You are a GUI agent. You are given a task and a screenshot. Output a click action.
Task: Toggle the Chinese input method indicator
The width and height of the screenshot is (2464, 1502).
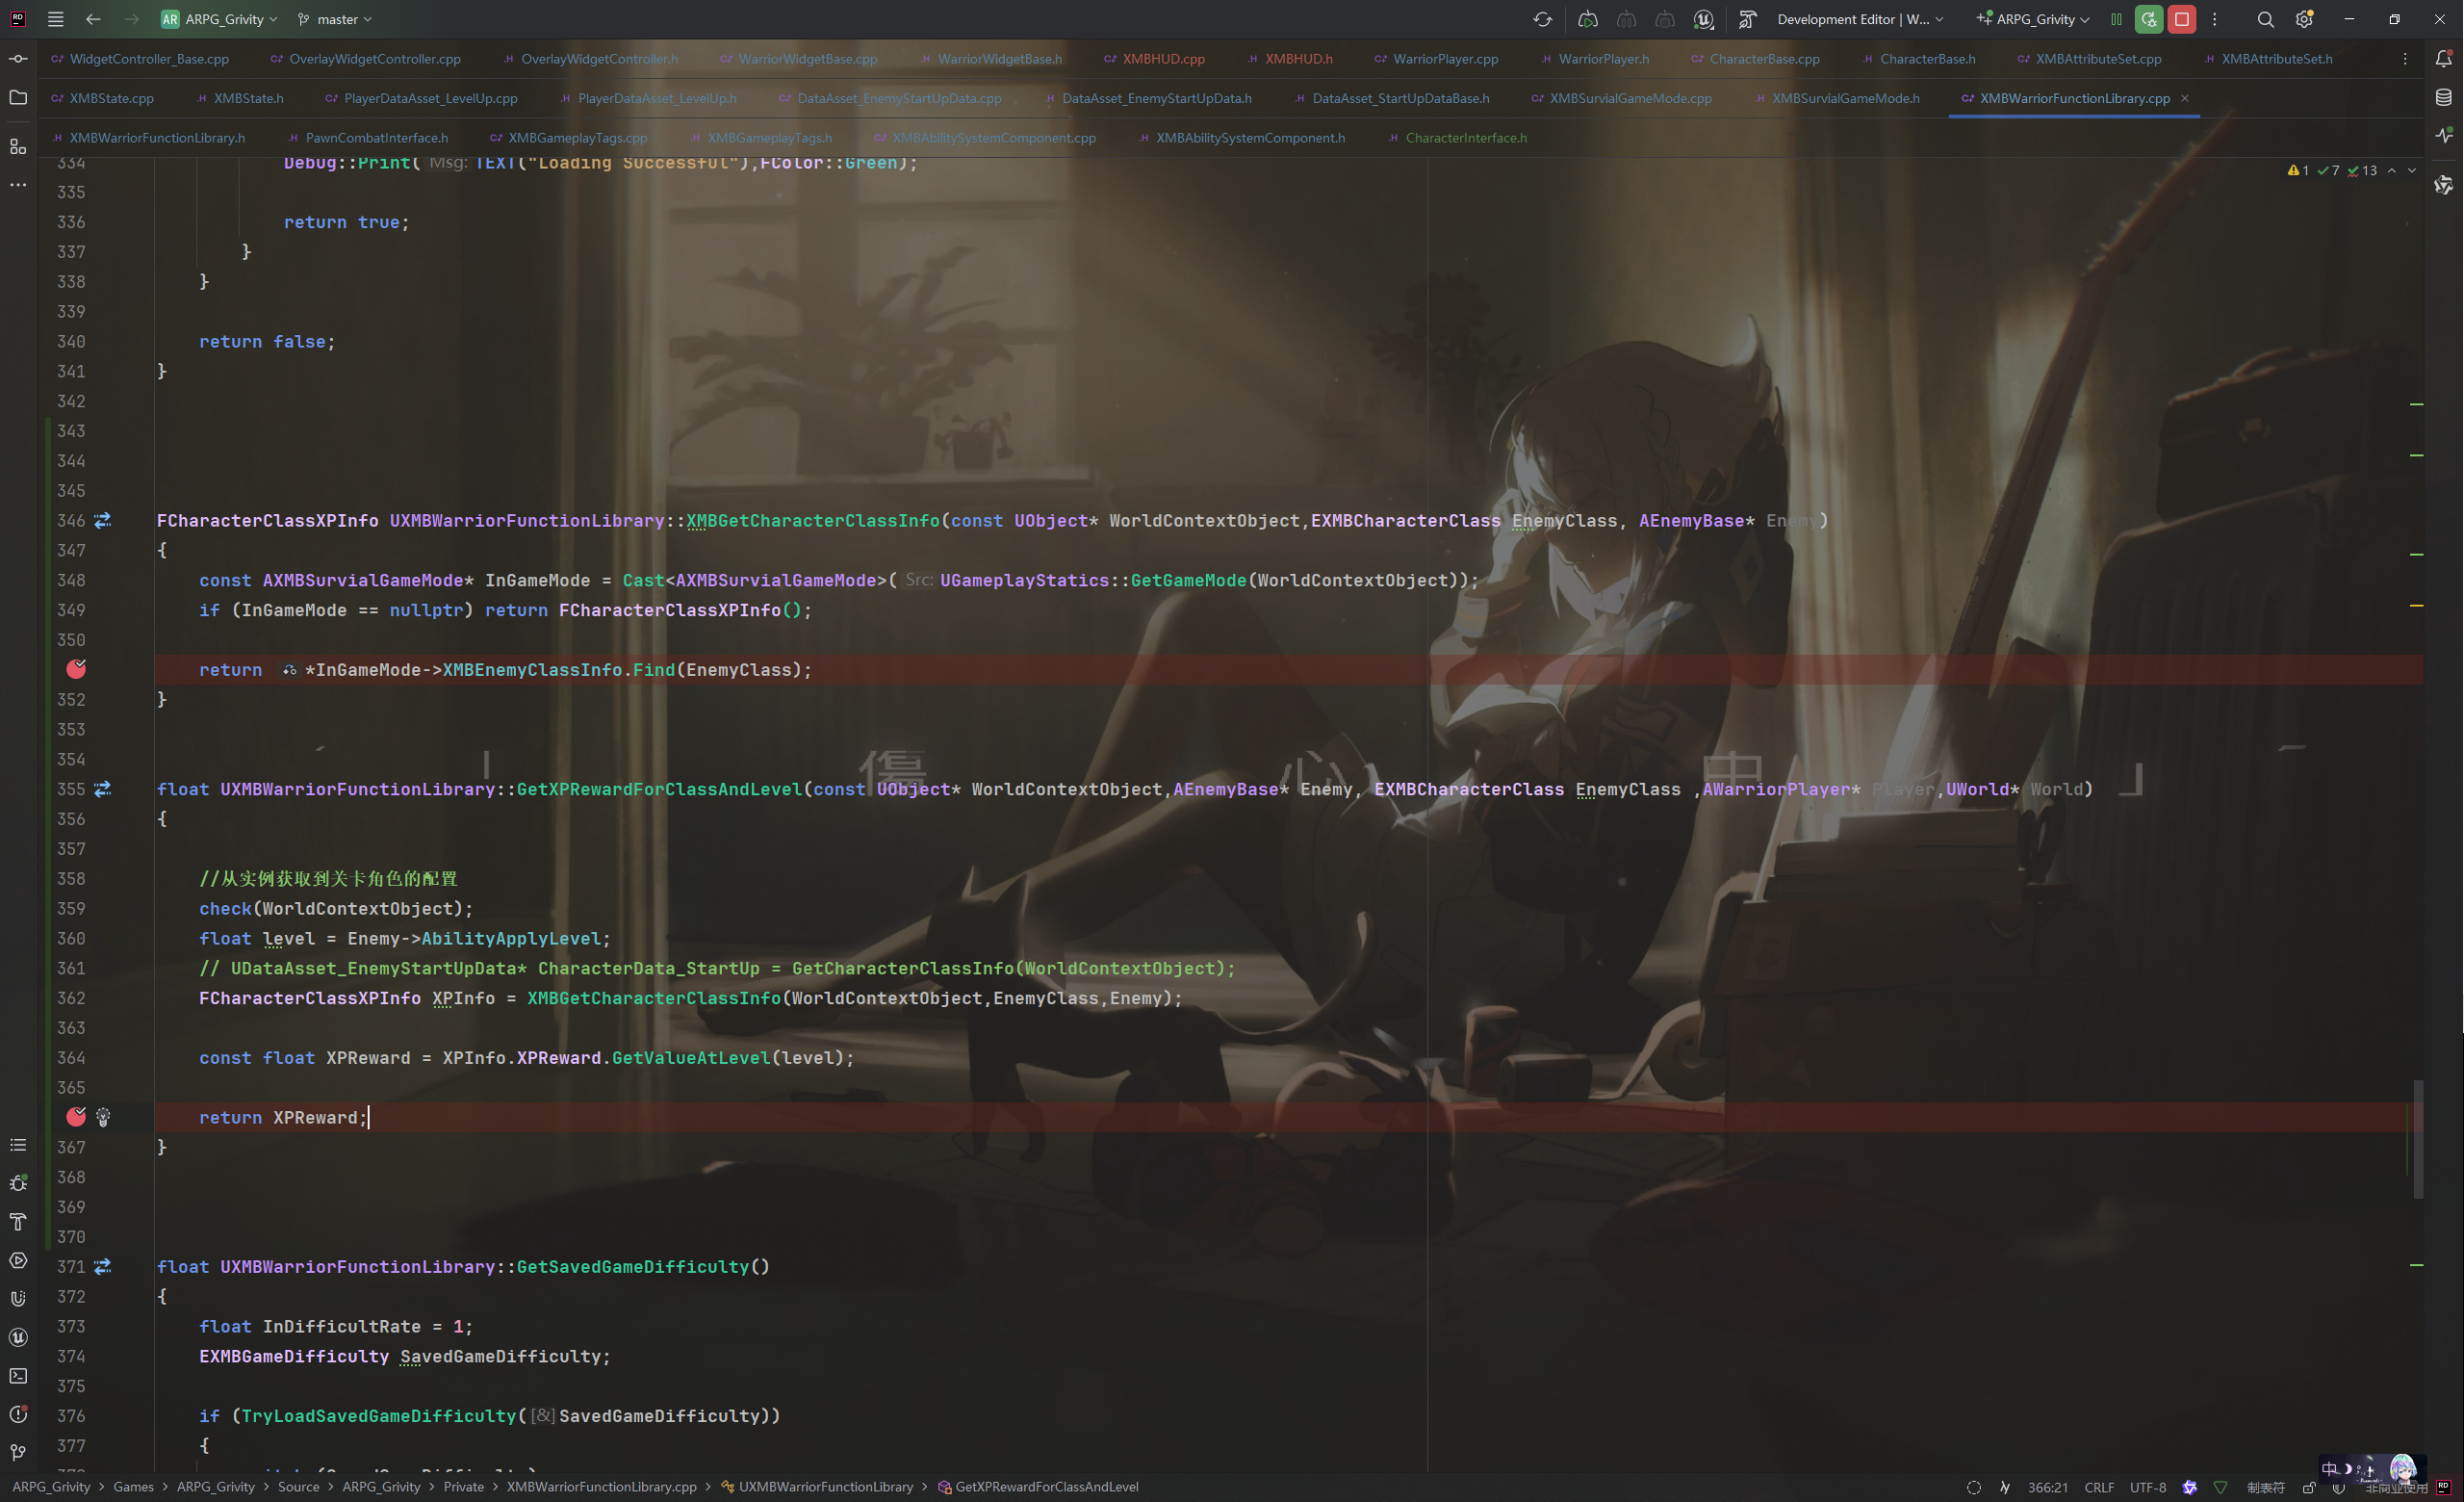(2329, 1468)
